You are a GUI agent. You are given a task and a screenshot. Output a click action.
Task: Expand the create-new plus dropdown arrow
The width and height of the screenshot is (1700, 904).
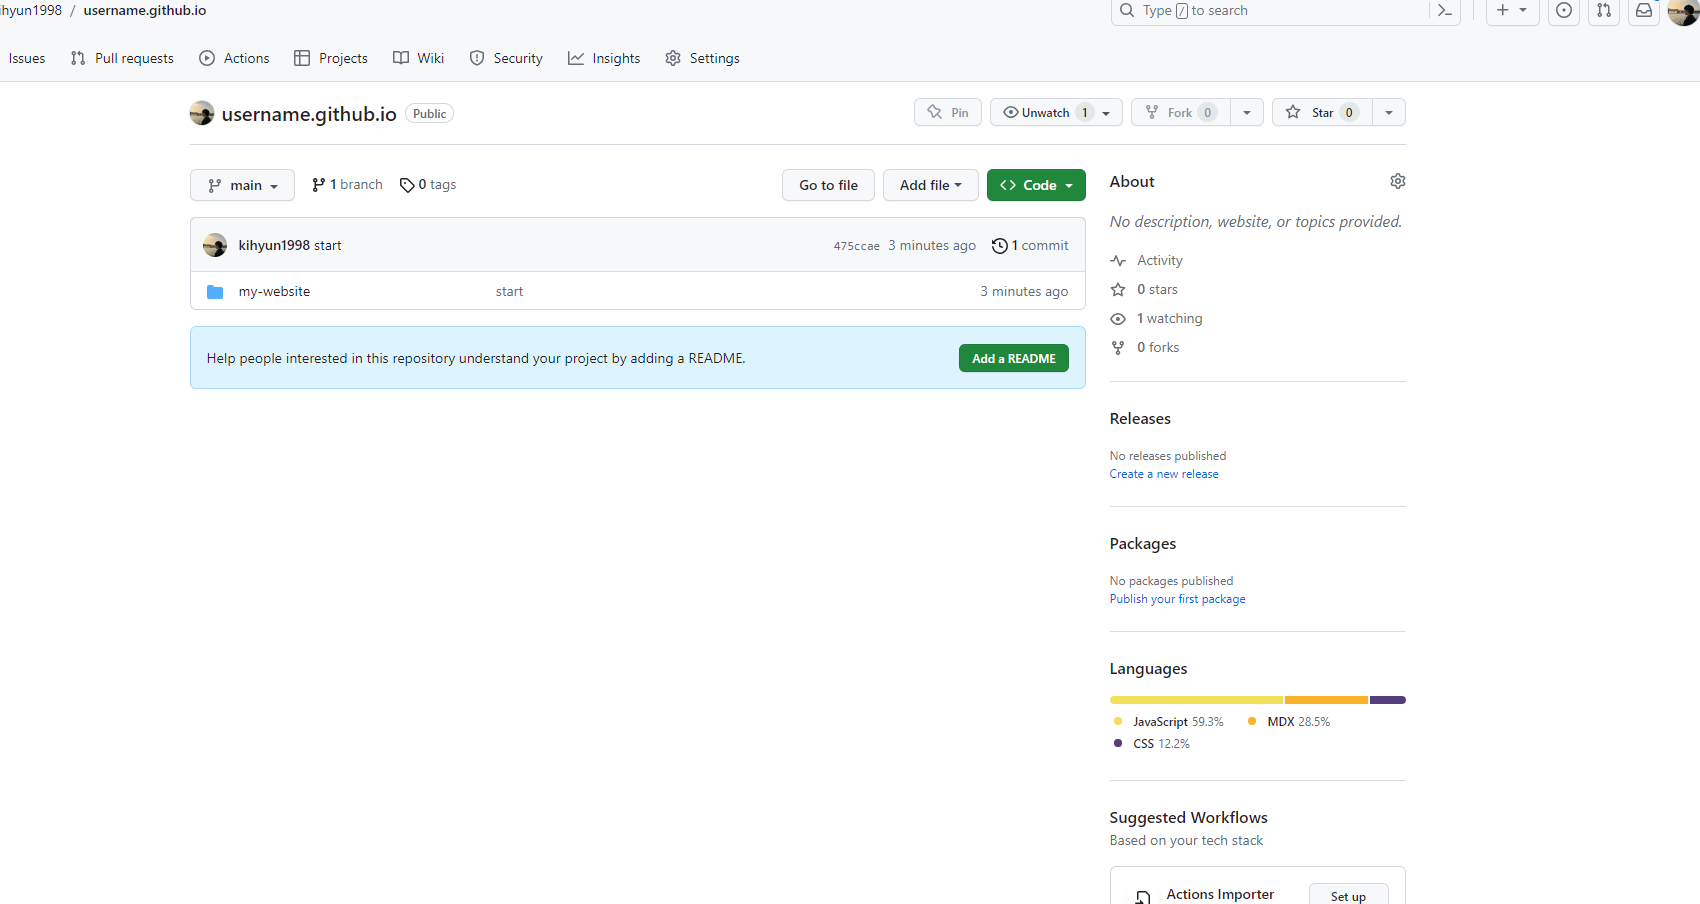point(1523,10)
